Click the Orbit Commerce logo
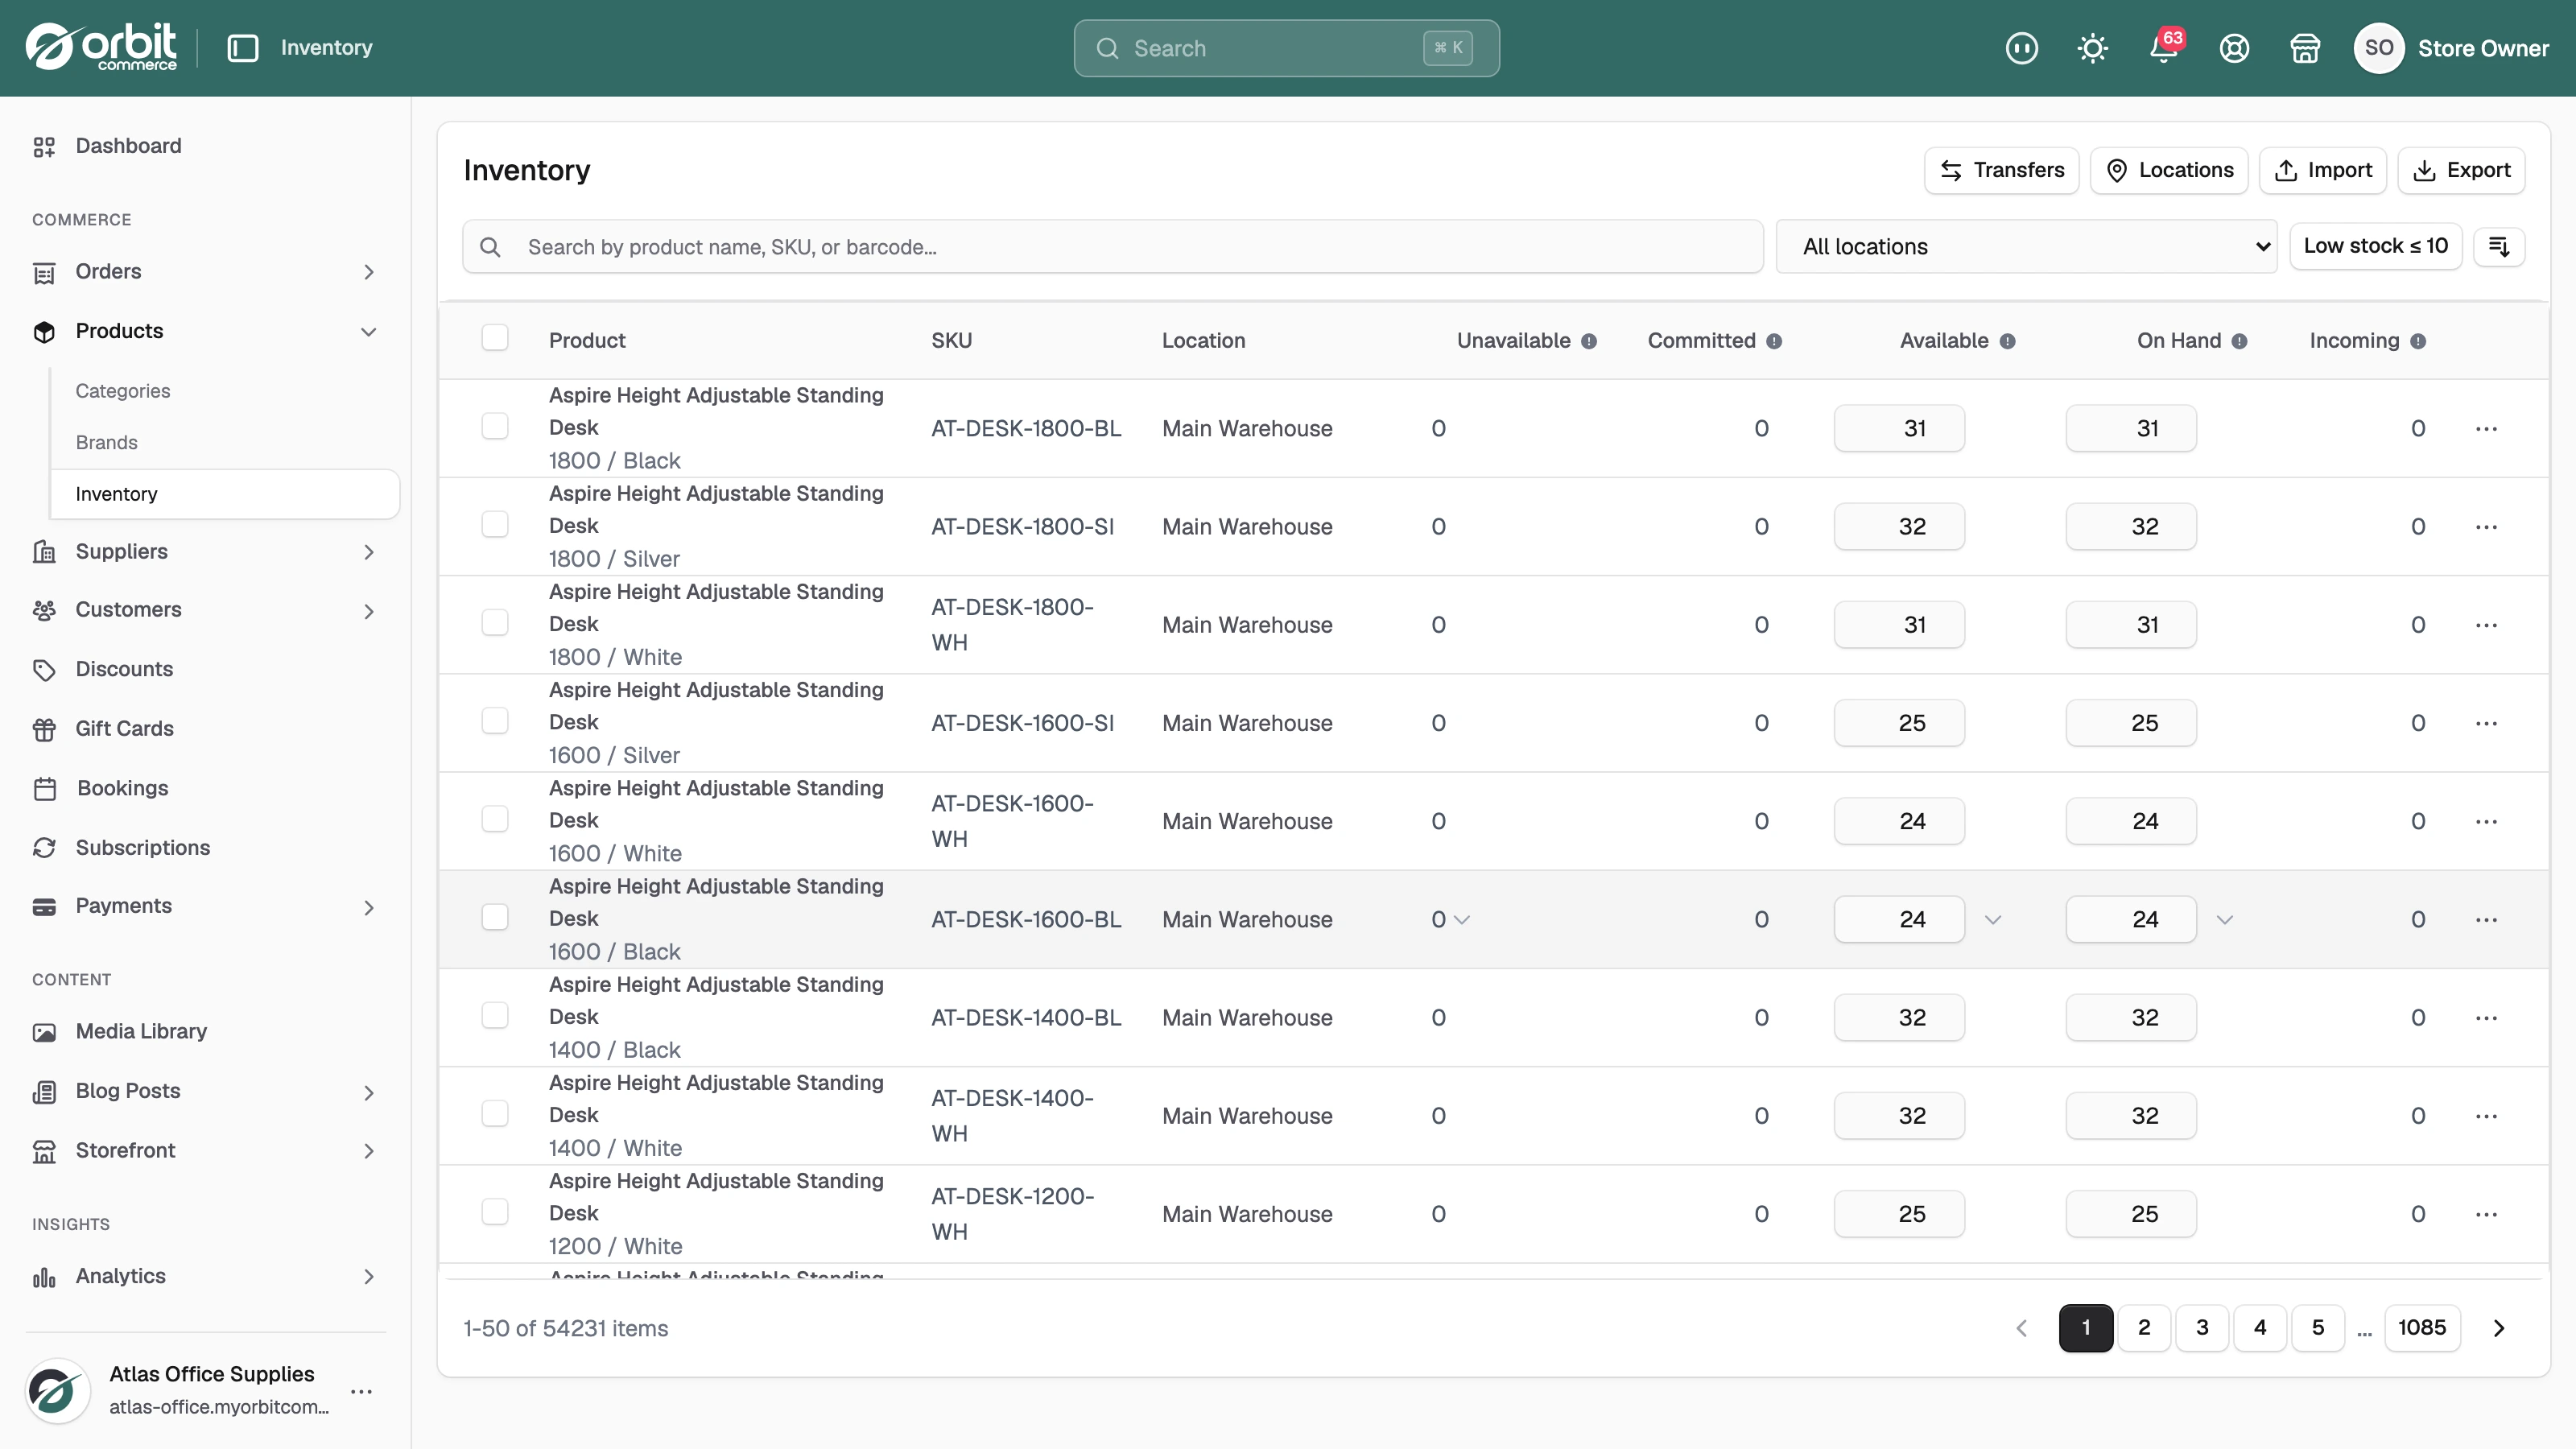The height and width of the screenshot is (1449, 2576). click(x=101, y=47)
